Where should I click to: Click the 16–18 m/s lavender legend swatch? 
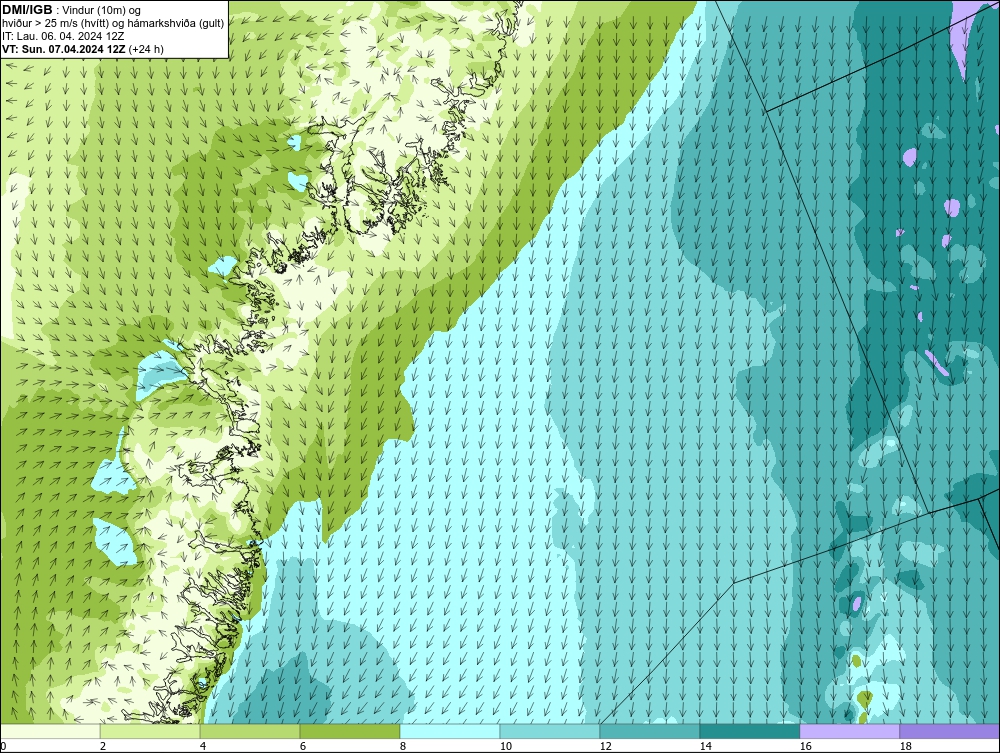pyautogui.click(x=849, y=731)
